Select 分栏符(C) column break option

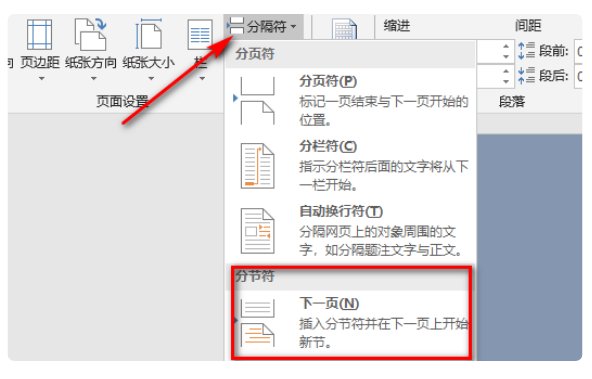[x=350, y=166]
